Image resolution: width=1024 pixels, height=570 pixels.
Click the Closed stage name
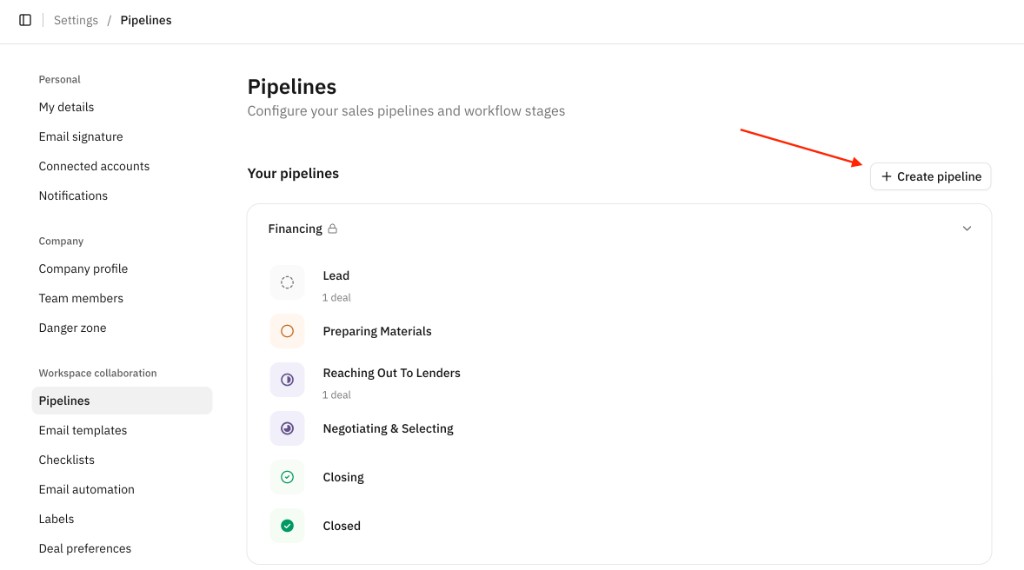pos(342,526)
